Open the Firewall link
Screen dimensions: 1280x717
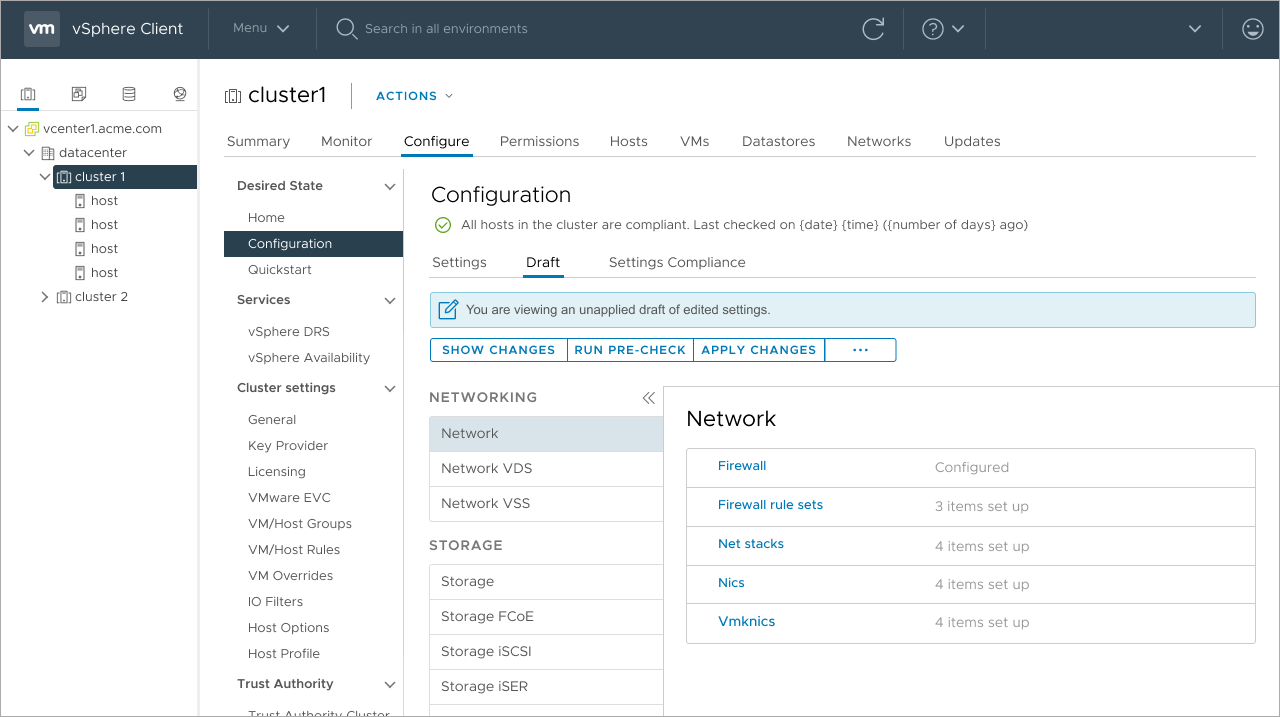(x=742, y=466)
